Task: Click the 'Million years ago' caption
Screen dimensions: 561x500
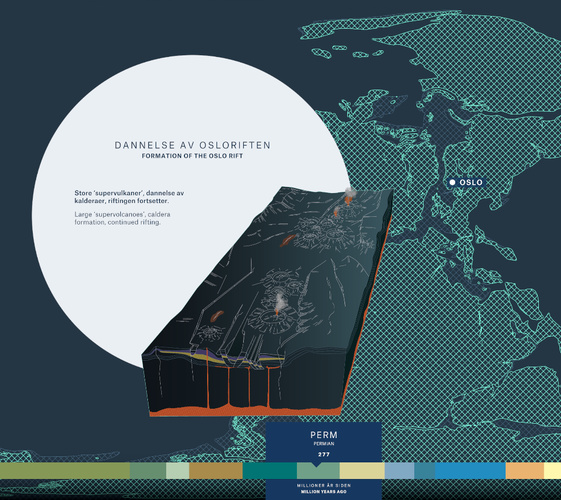Action: click(x=324, y=492)
